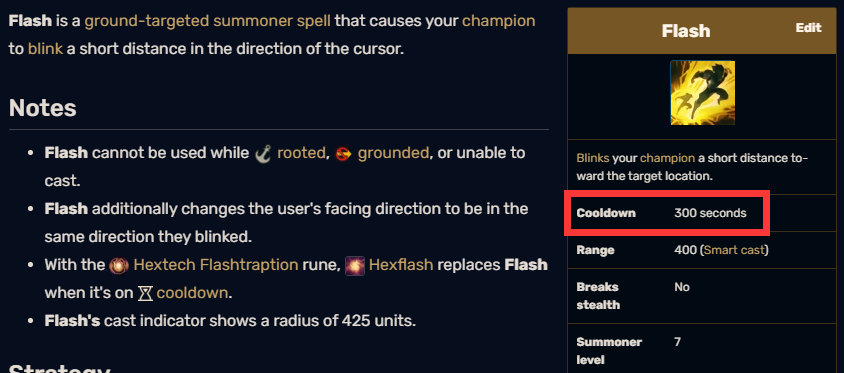The image size is (844, 373).
Task: Open the rooted text link
Action: pyautogui.click(x=301, y=153)
